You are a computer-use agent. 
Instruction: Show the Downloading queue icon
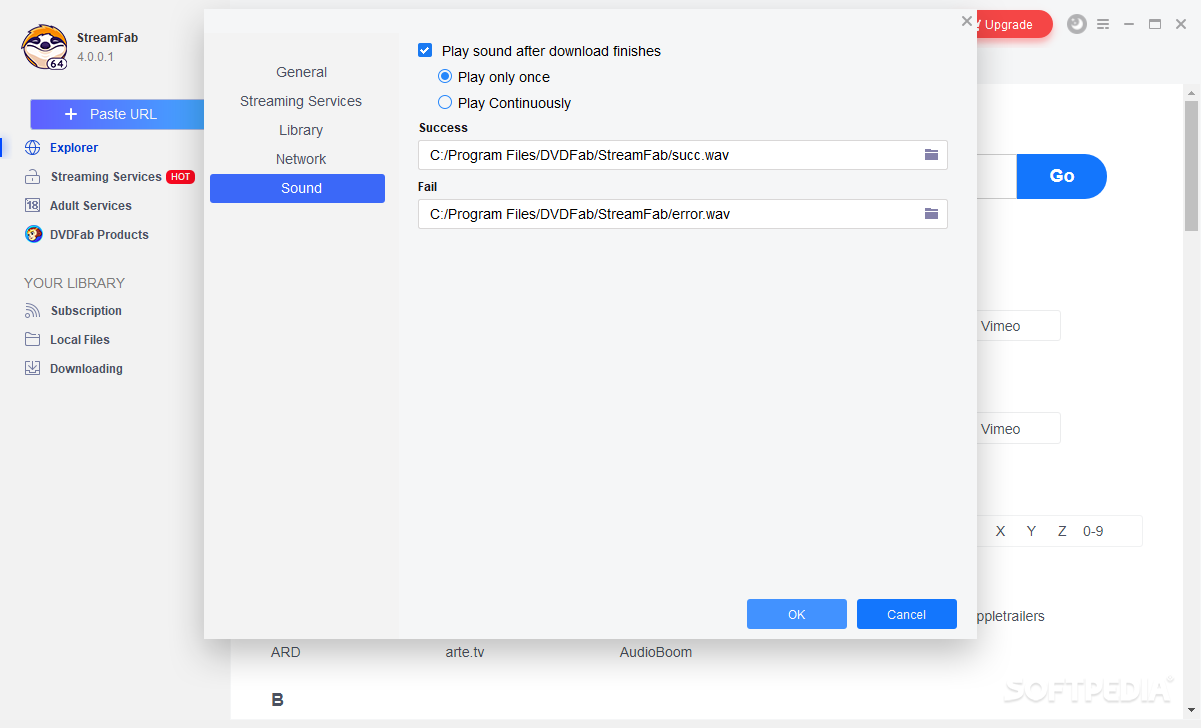[x=33, y=369]
